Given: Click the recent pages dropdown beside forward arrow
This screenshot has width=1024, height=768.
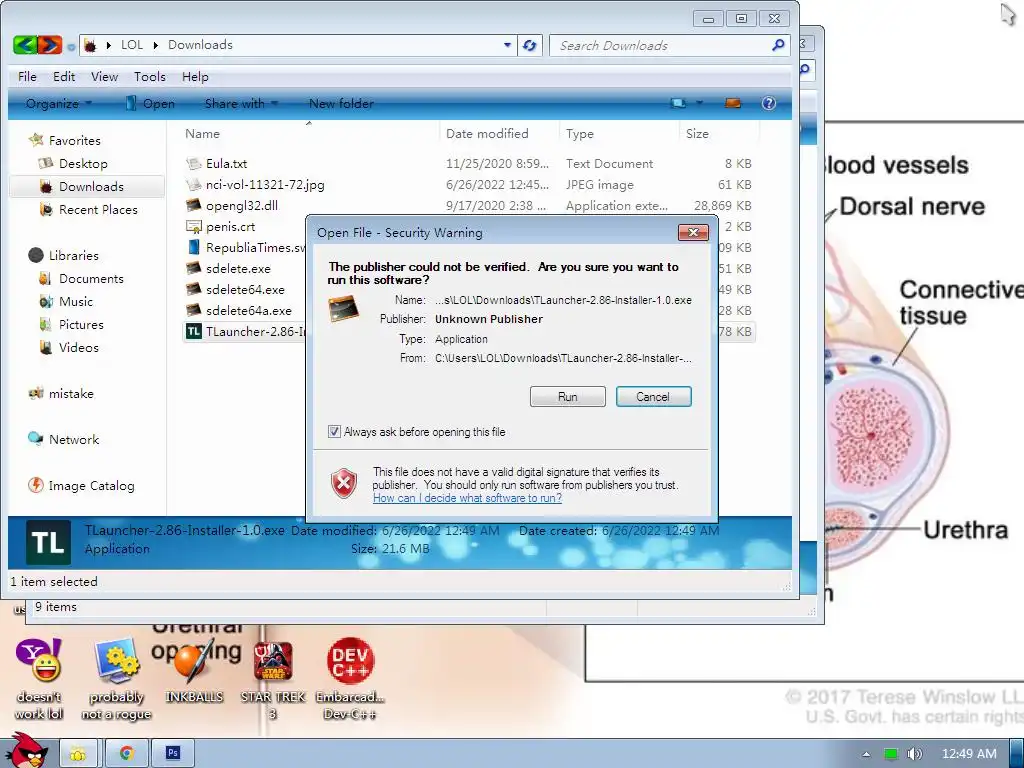Looking at the screenshot, I should click(71, 46).
